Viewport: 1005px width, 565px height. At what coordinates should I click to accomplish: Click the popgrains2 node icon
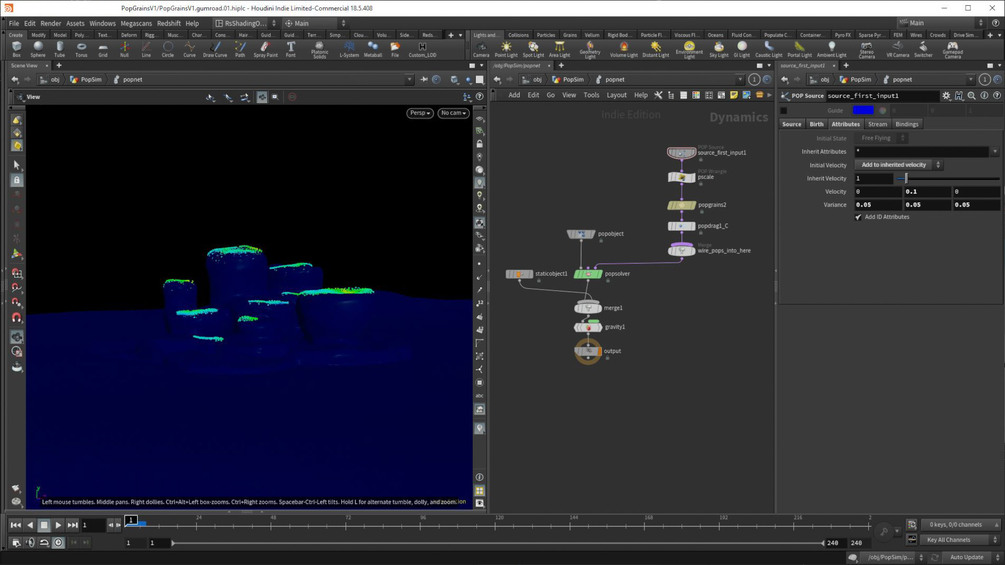click(681, 205)
